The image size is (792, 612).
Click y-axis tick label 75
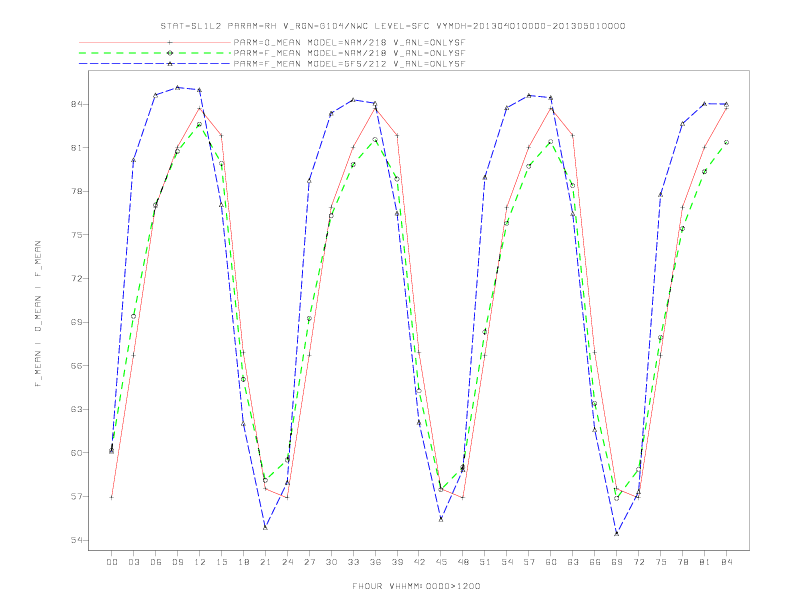point(76,235)
